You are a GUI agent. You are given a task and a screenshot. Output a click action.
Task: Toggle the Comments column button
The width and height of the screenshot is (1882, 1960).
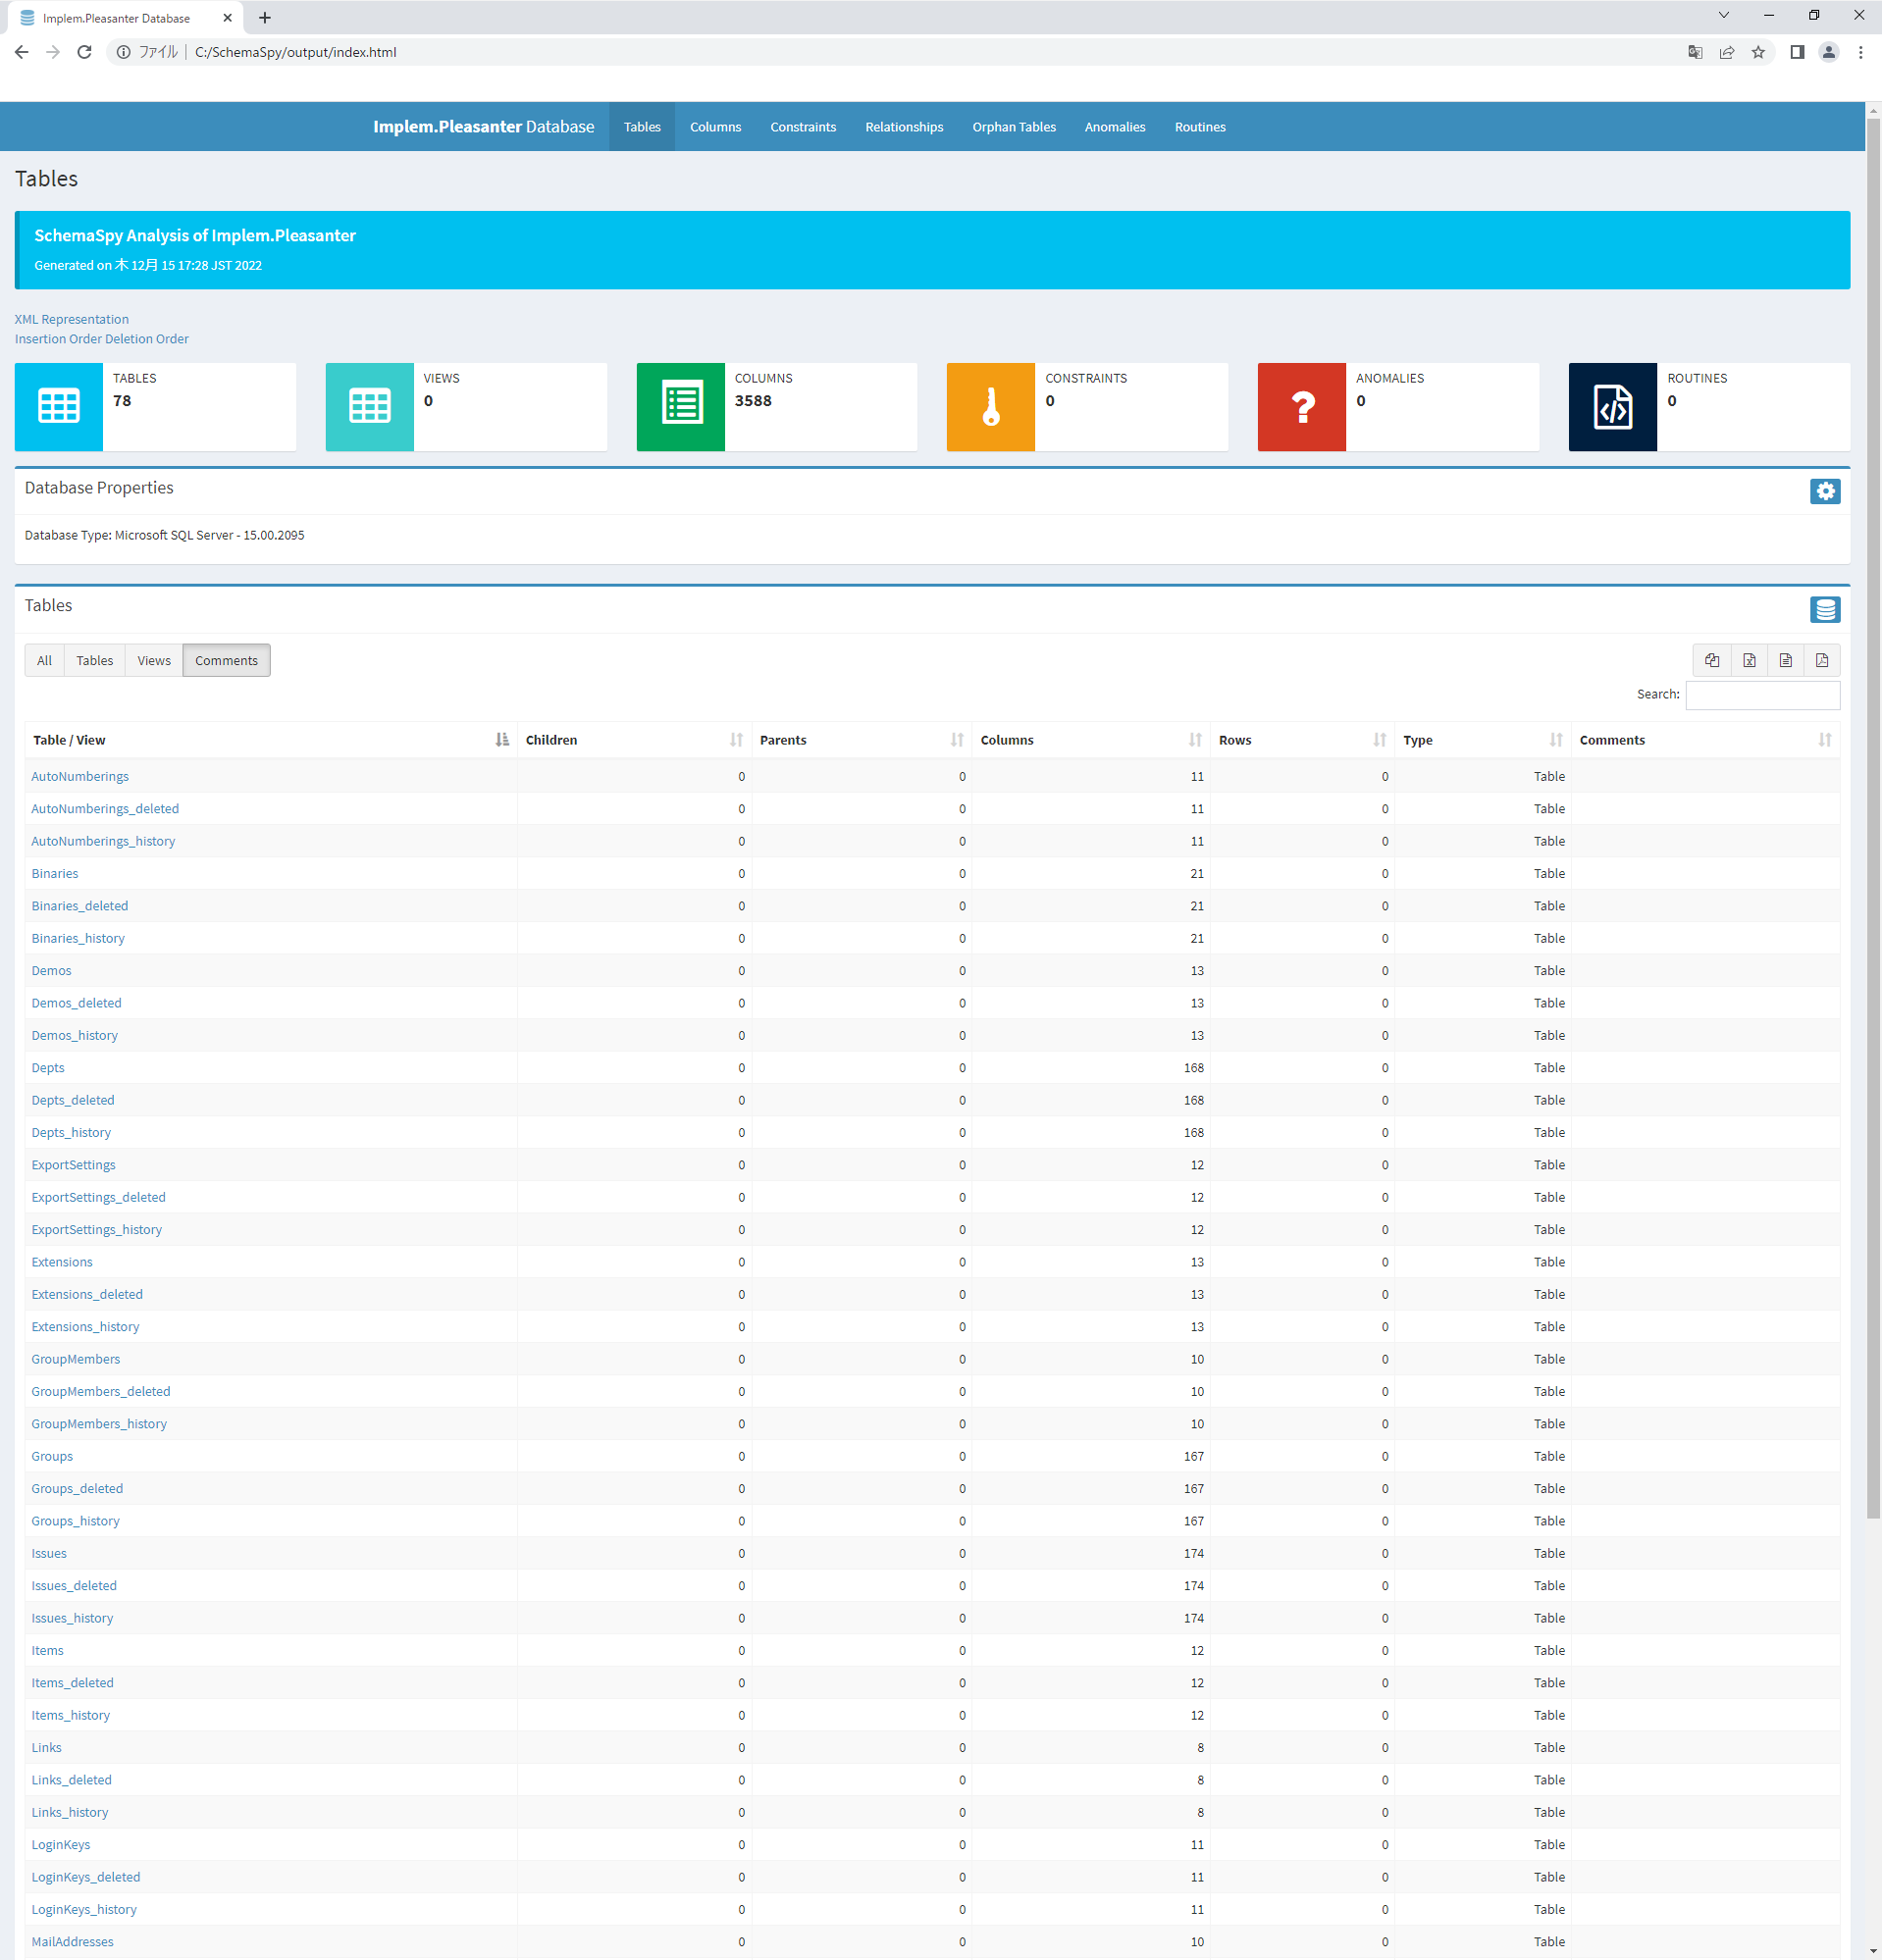point(226,660)
